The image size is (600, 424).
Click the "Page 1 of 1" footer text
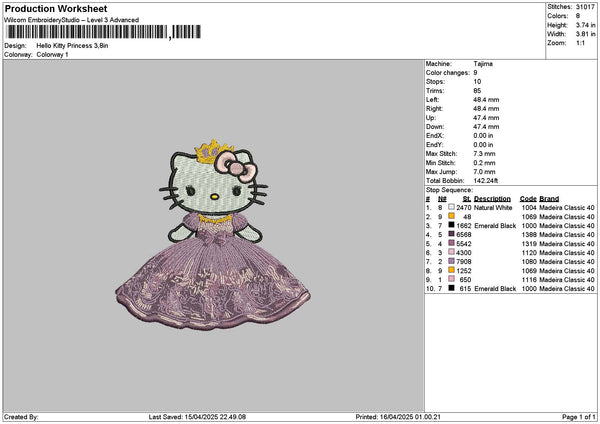point(579,417)
